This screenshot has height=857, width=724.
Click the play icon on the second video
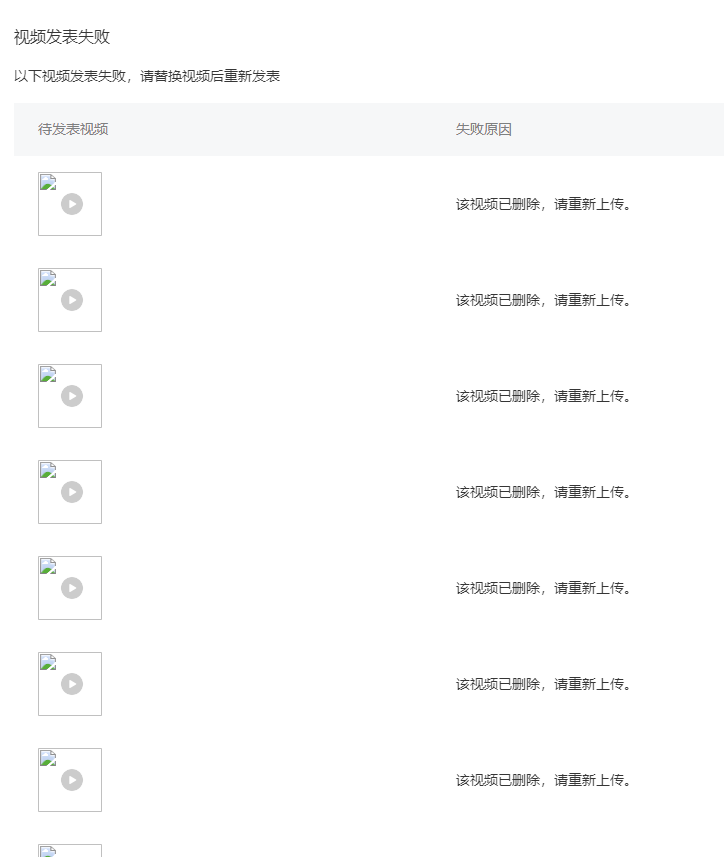tap(72, 300)
